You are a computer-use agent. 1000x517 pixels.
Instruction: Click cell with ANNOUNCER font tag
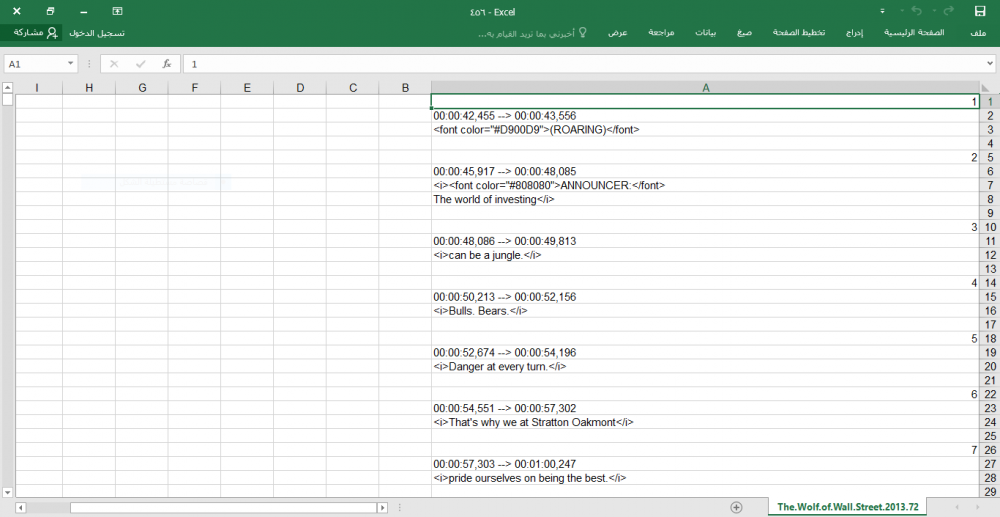pos(705,185)
